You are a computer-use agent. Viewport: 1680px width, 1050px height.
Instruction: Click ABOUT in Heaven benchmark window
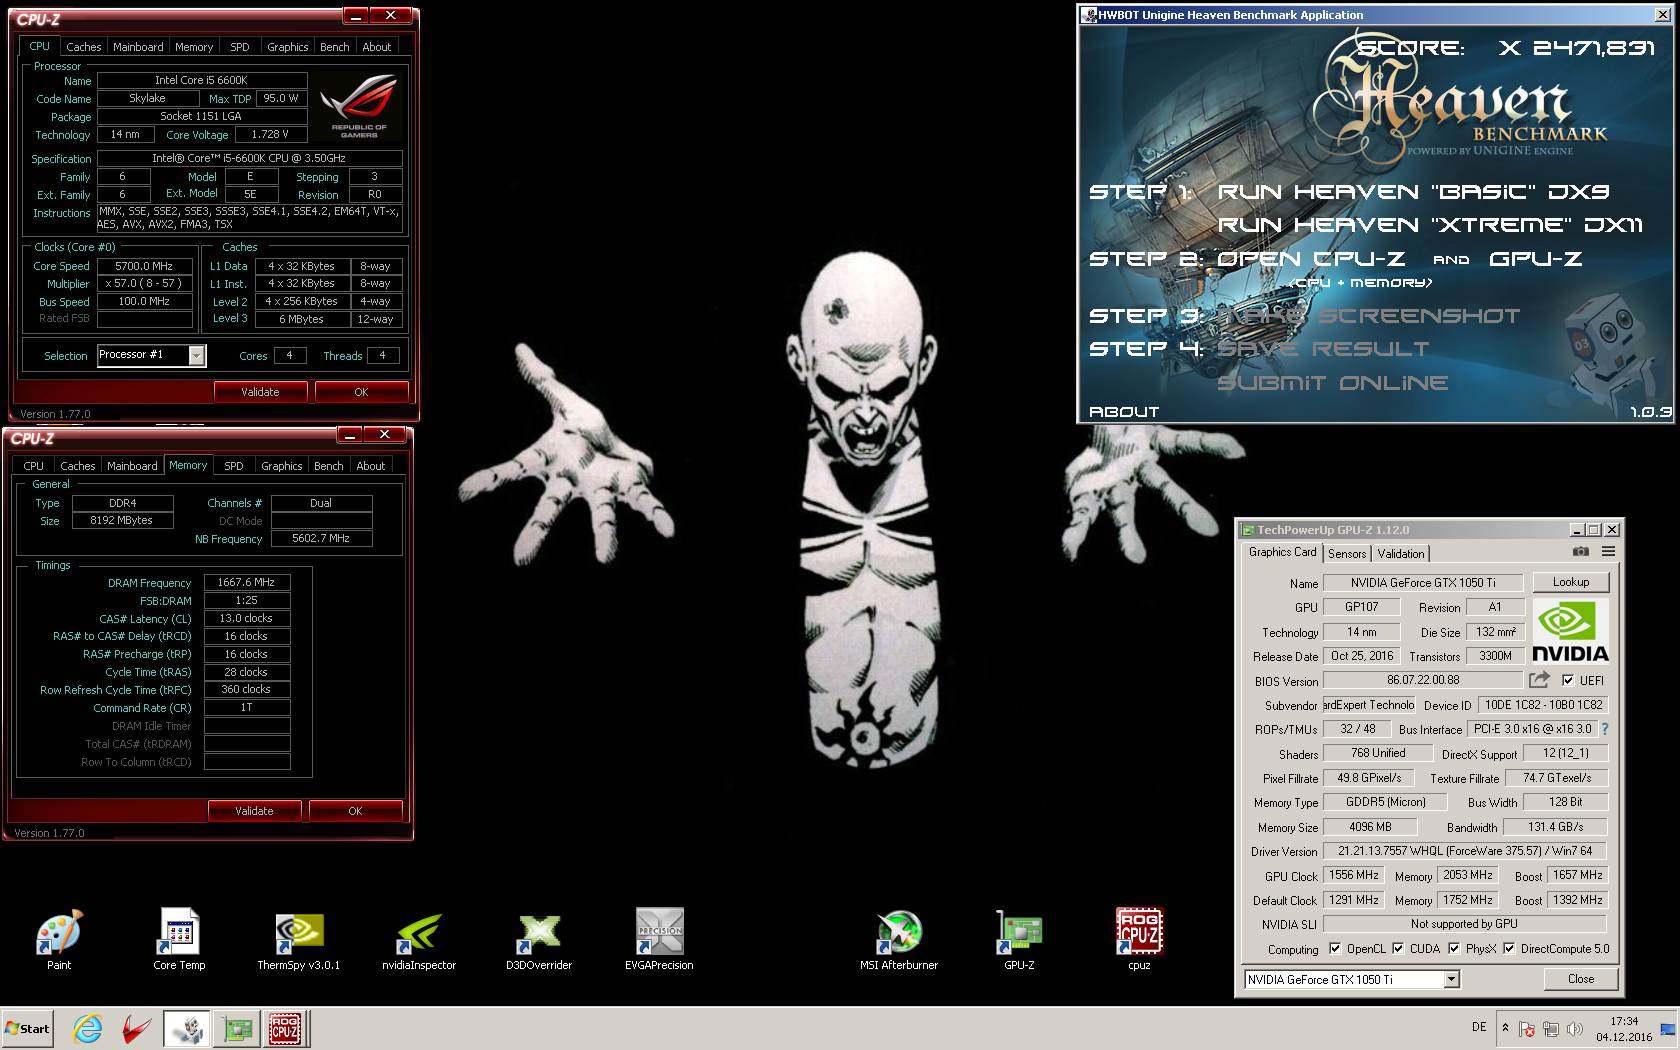pos(1124,412)
